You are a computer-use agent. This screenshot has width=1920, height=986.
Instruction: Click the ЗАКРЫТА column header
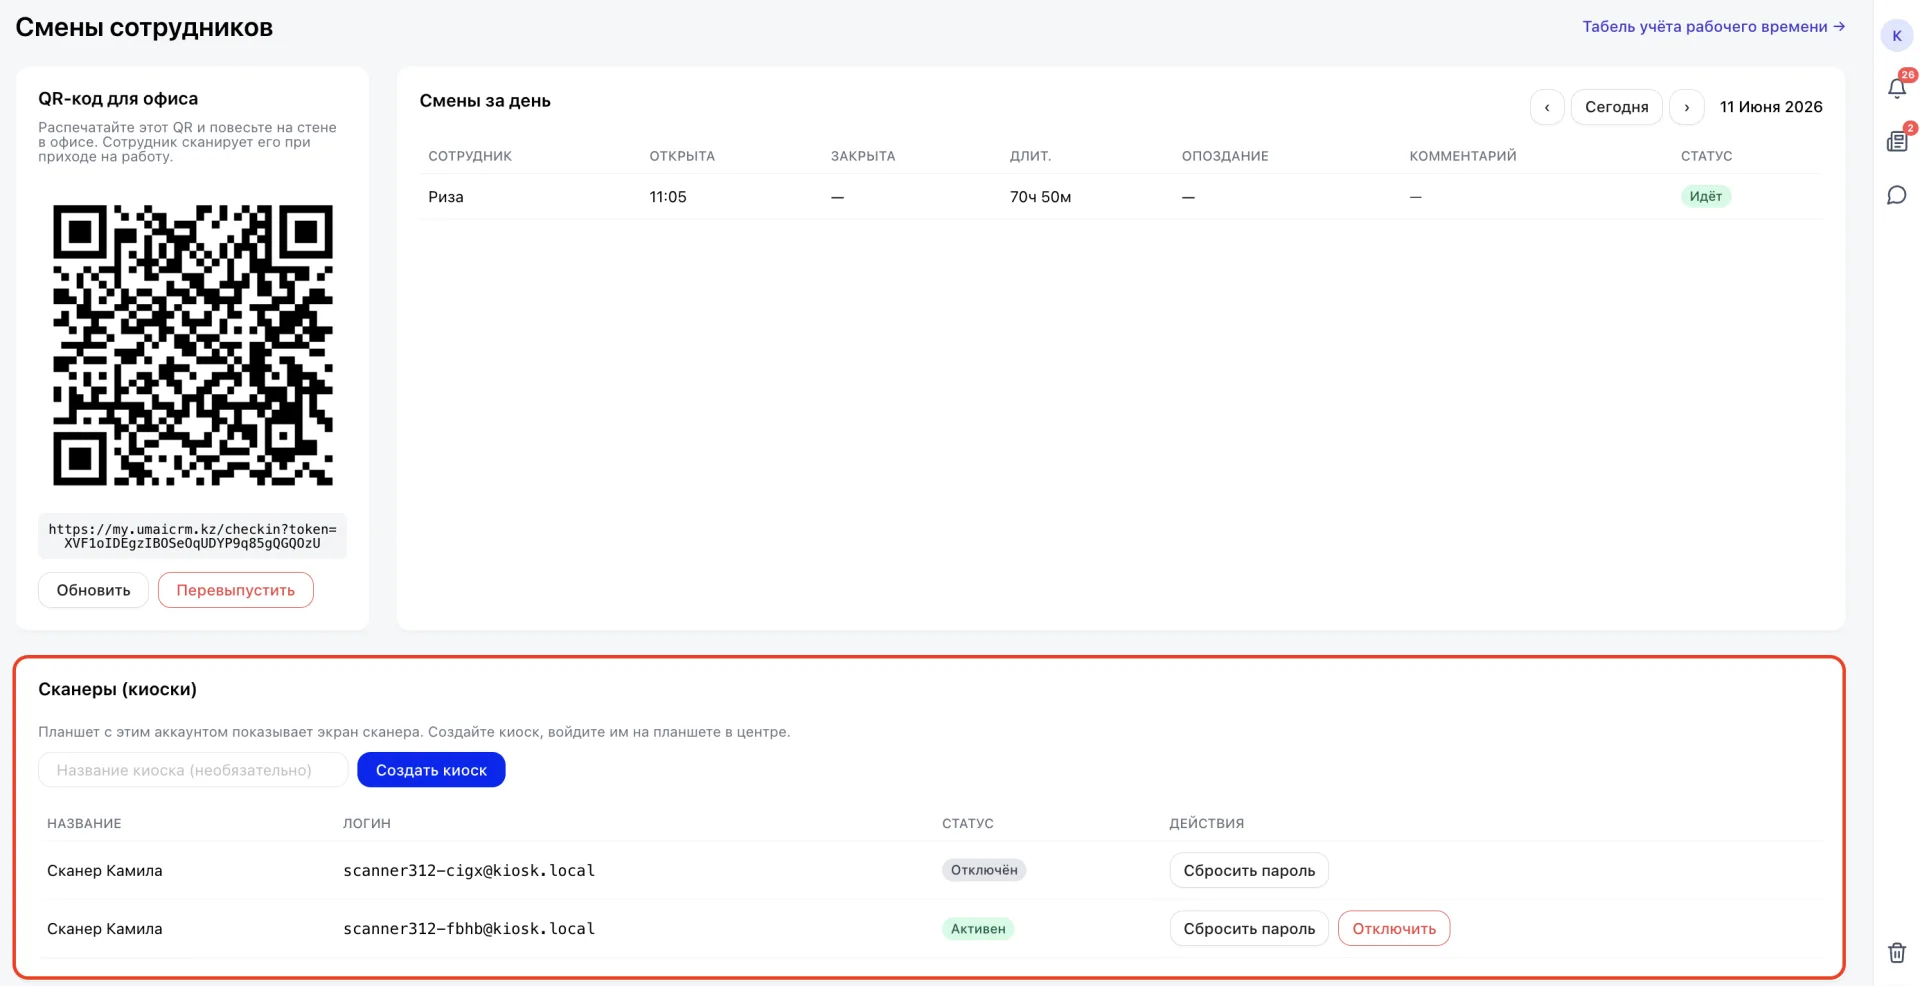coord(863,156)
